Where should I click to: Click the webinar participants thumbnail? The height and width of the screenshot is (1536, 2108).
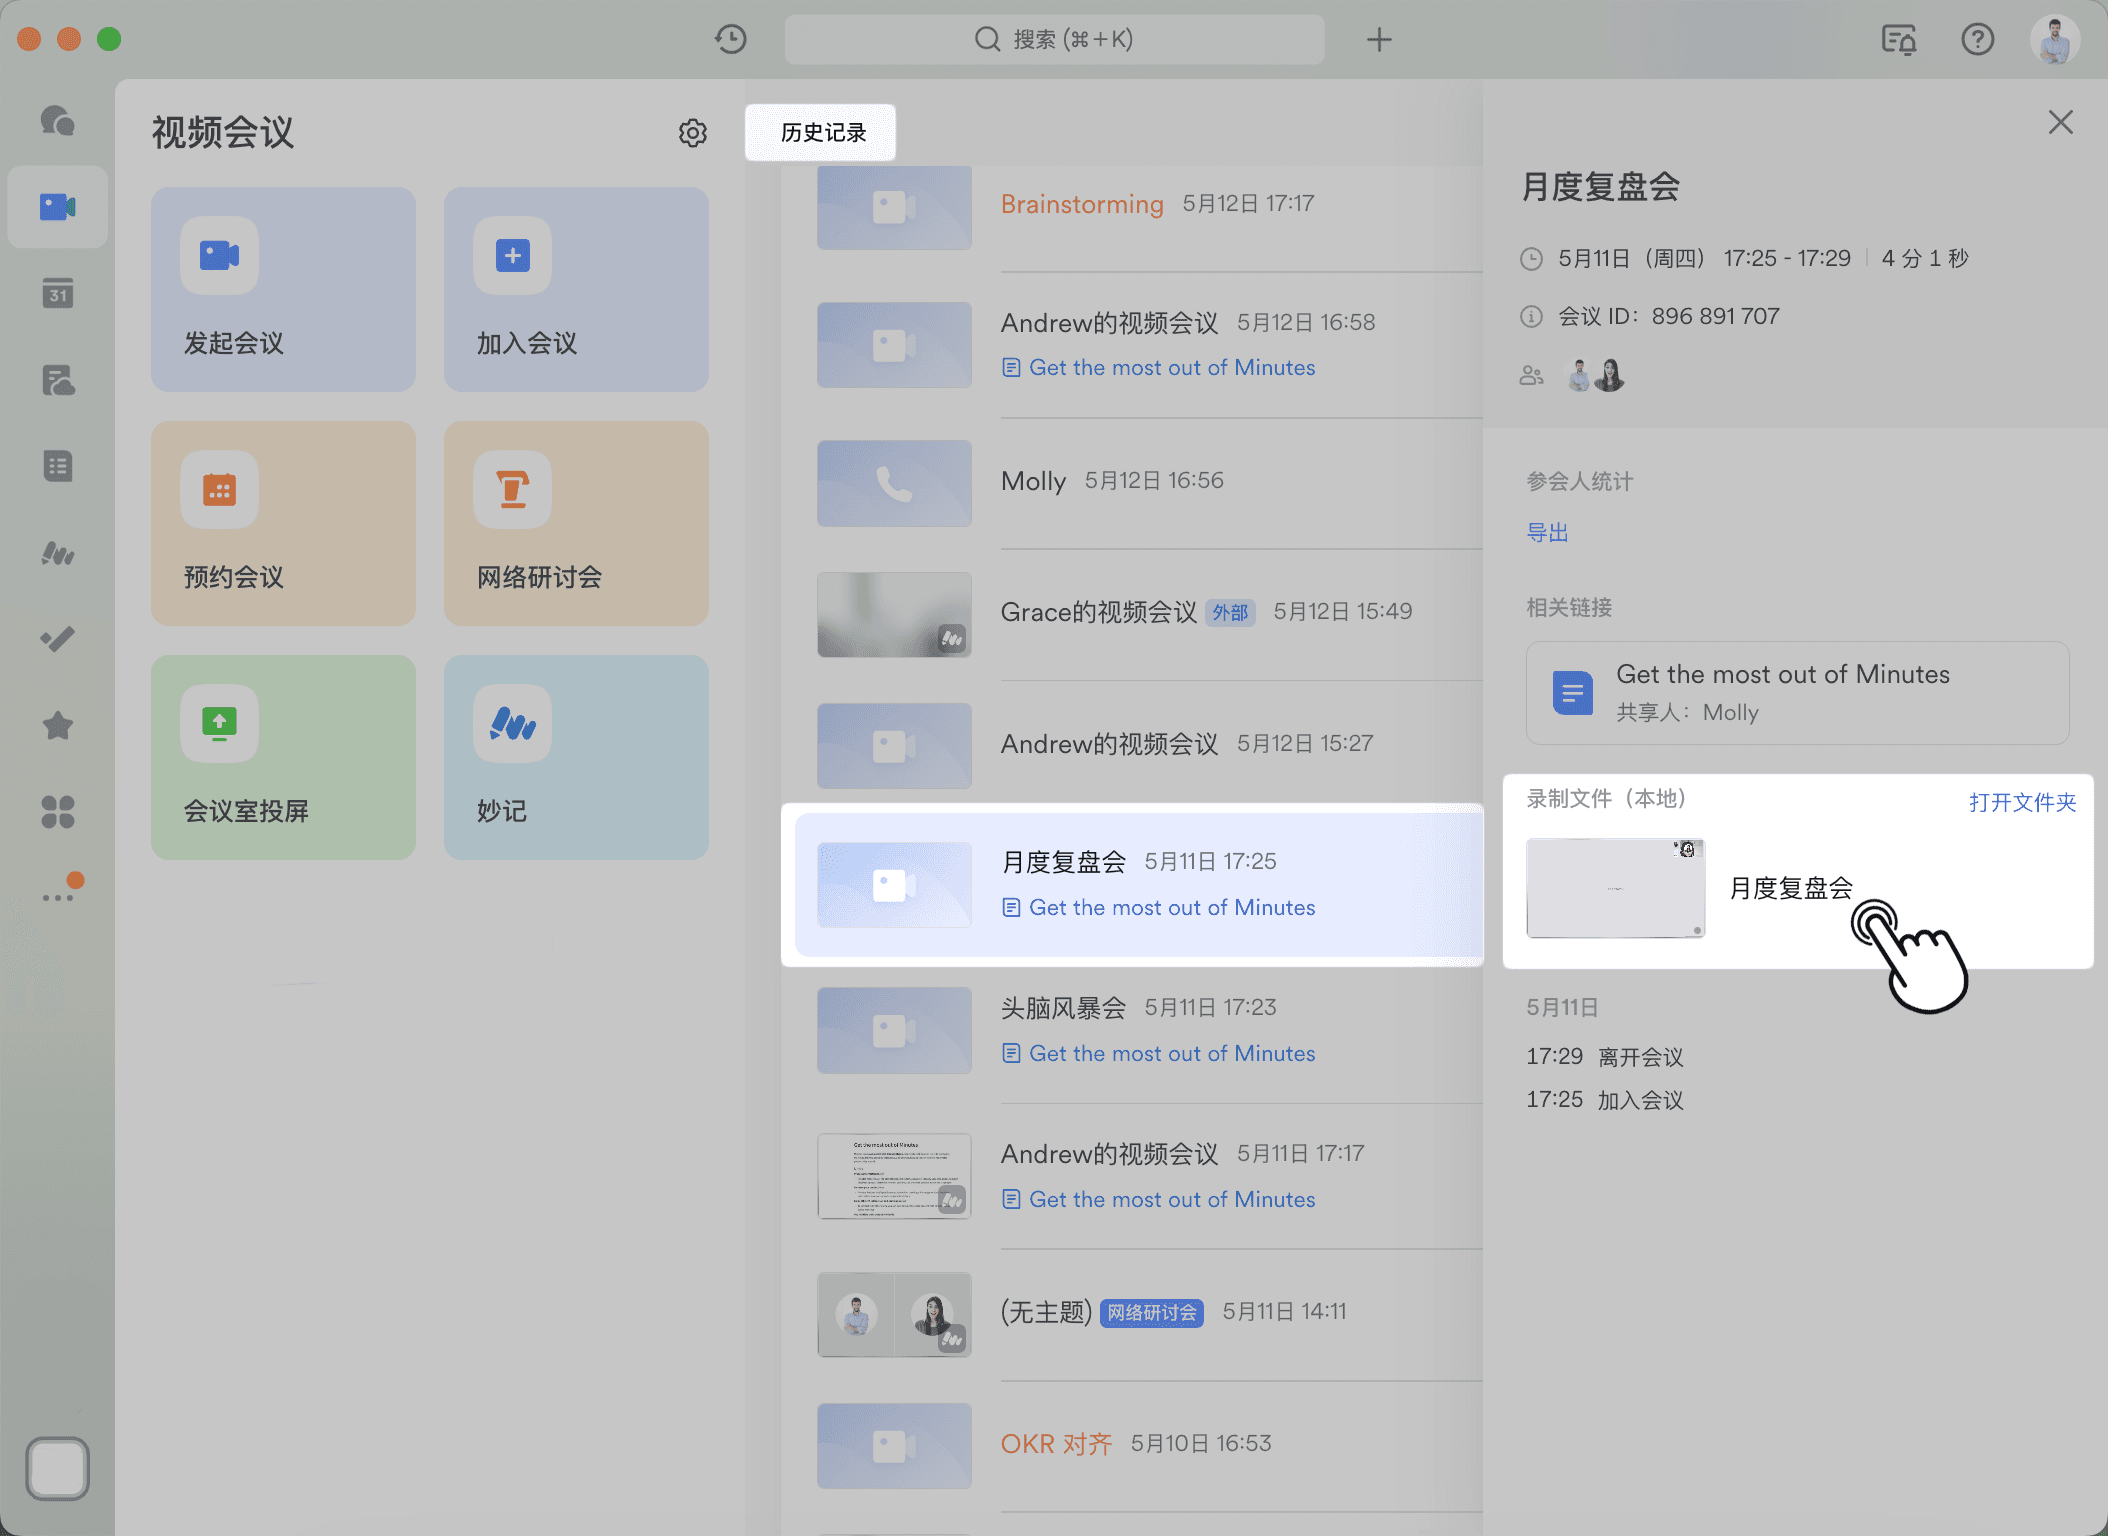tap(894, 1314)
